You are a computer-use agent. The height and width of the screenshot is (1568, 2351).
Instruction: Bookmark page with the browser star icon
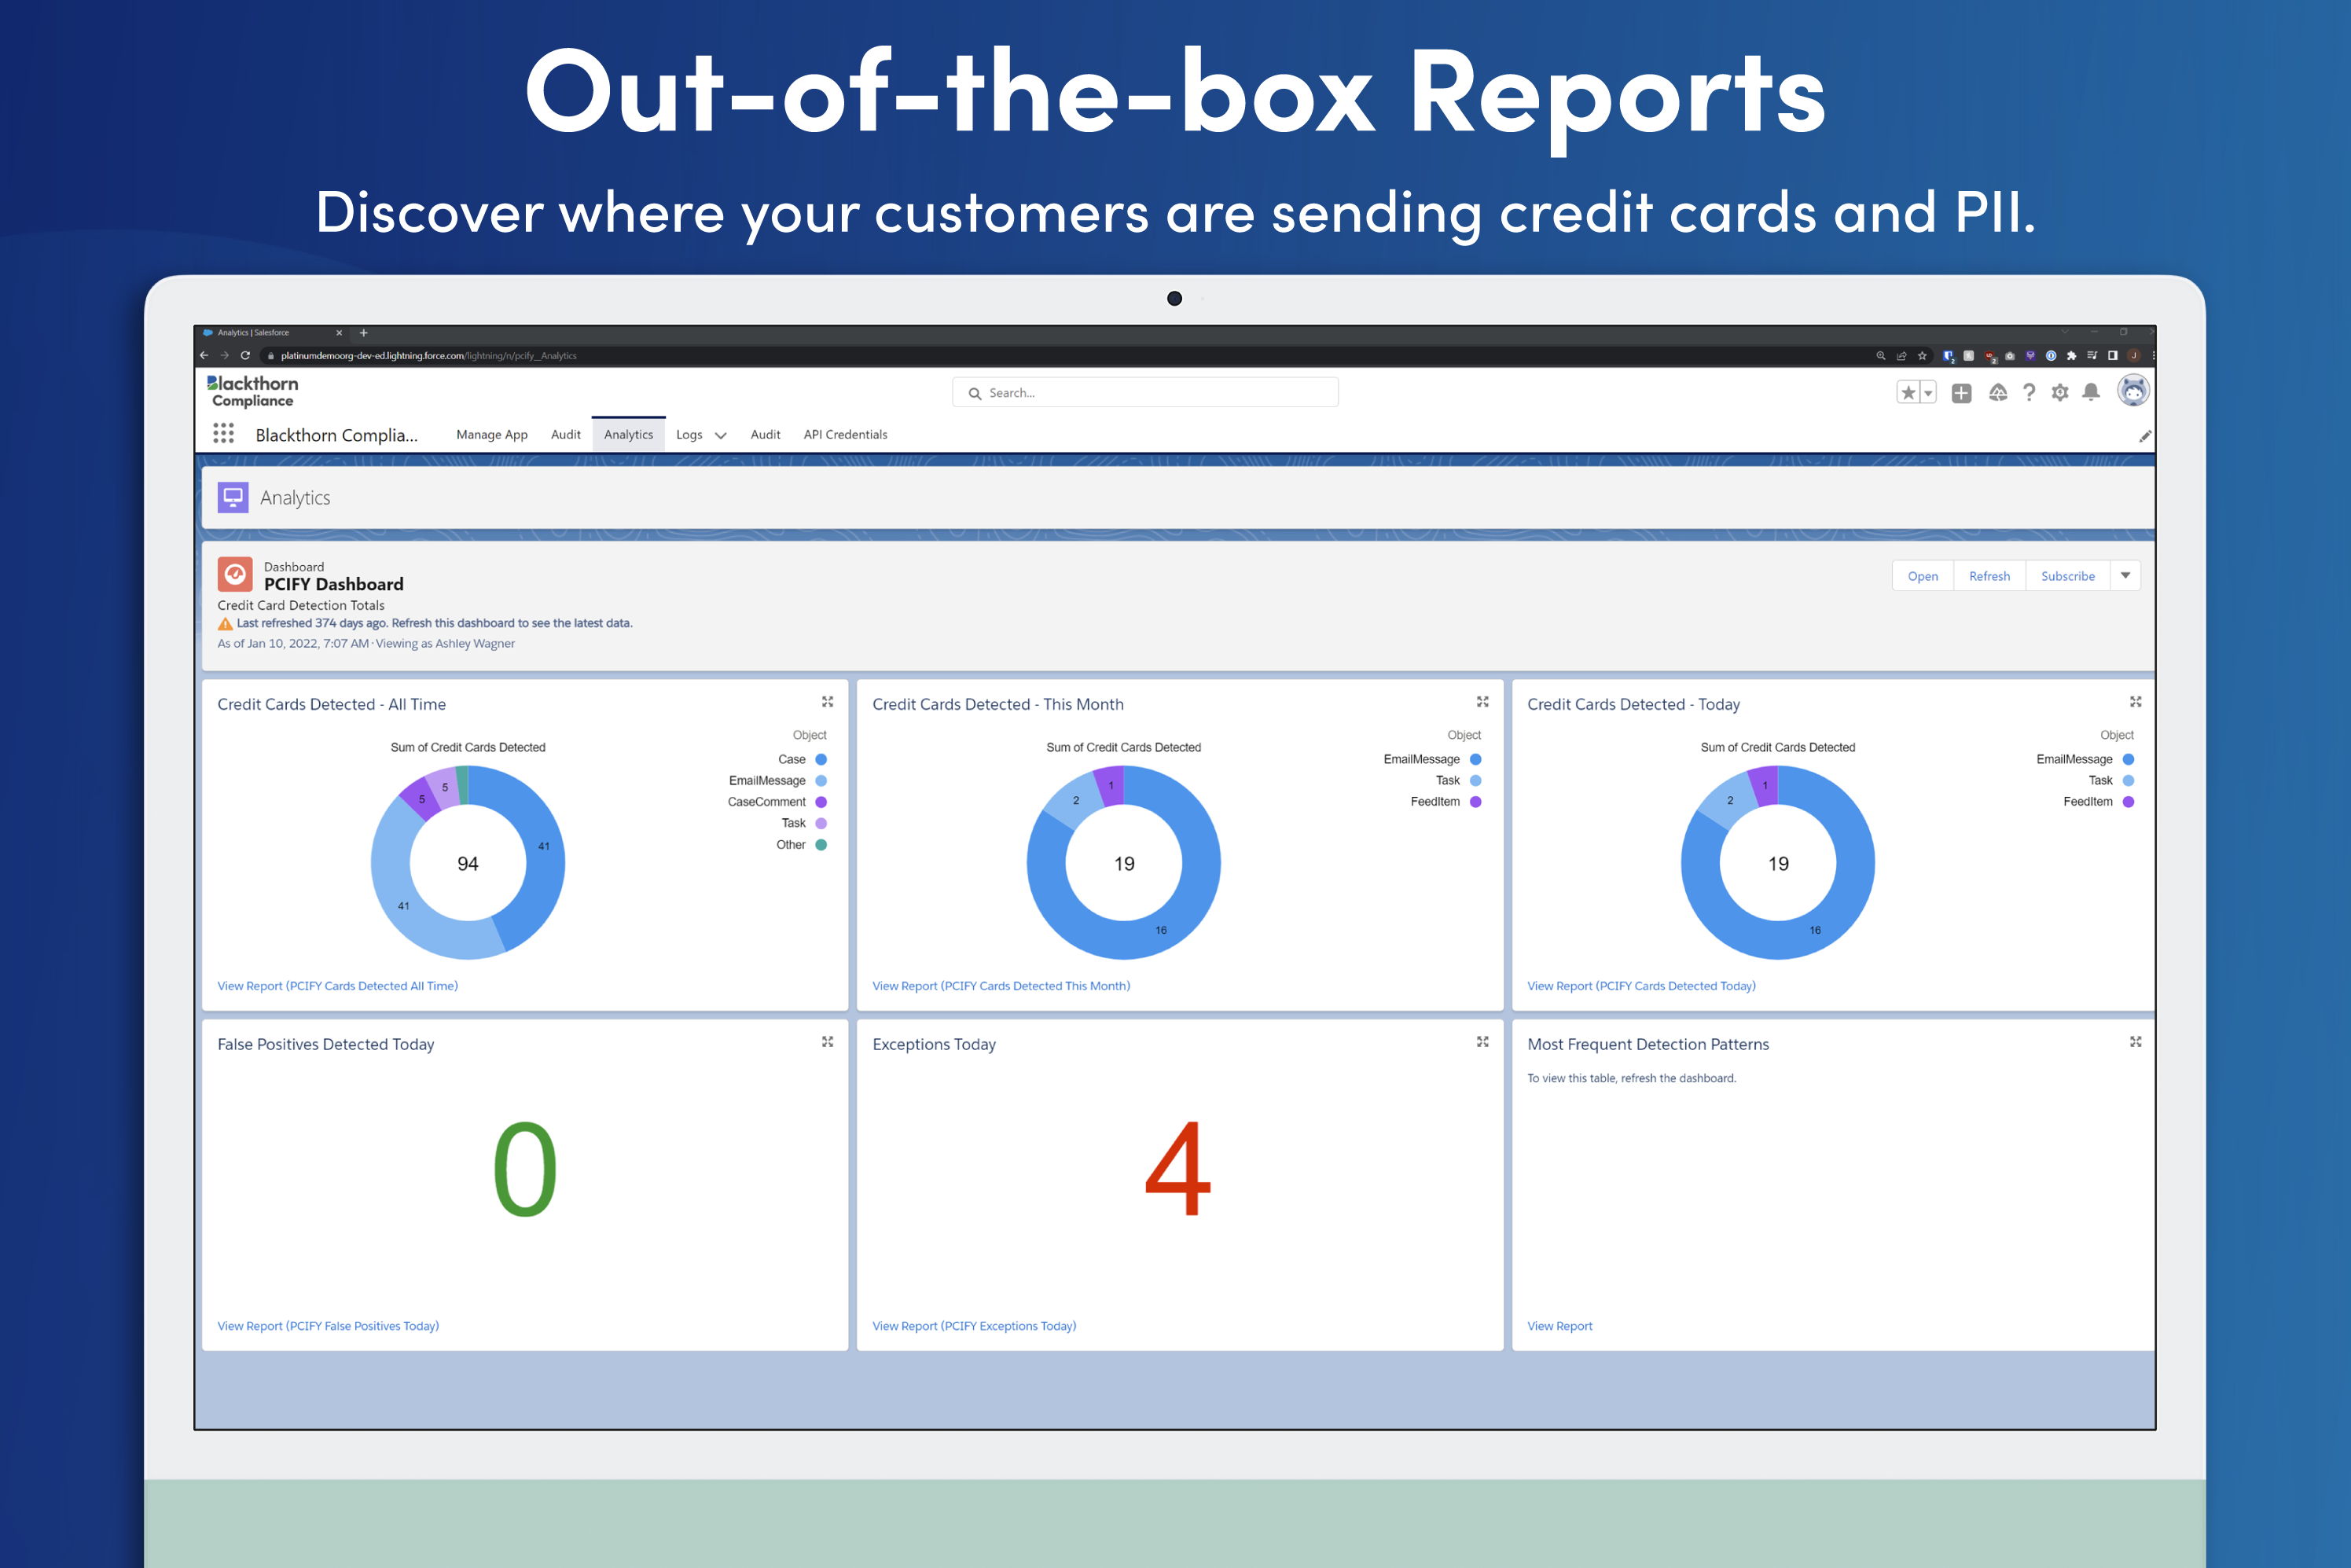click(1922, 356)
